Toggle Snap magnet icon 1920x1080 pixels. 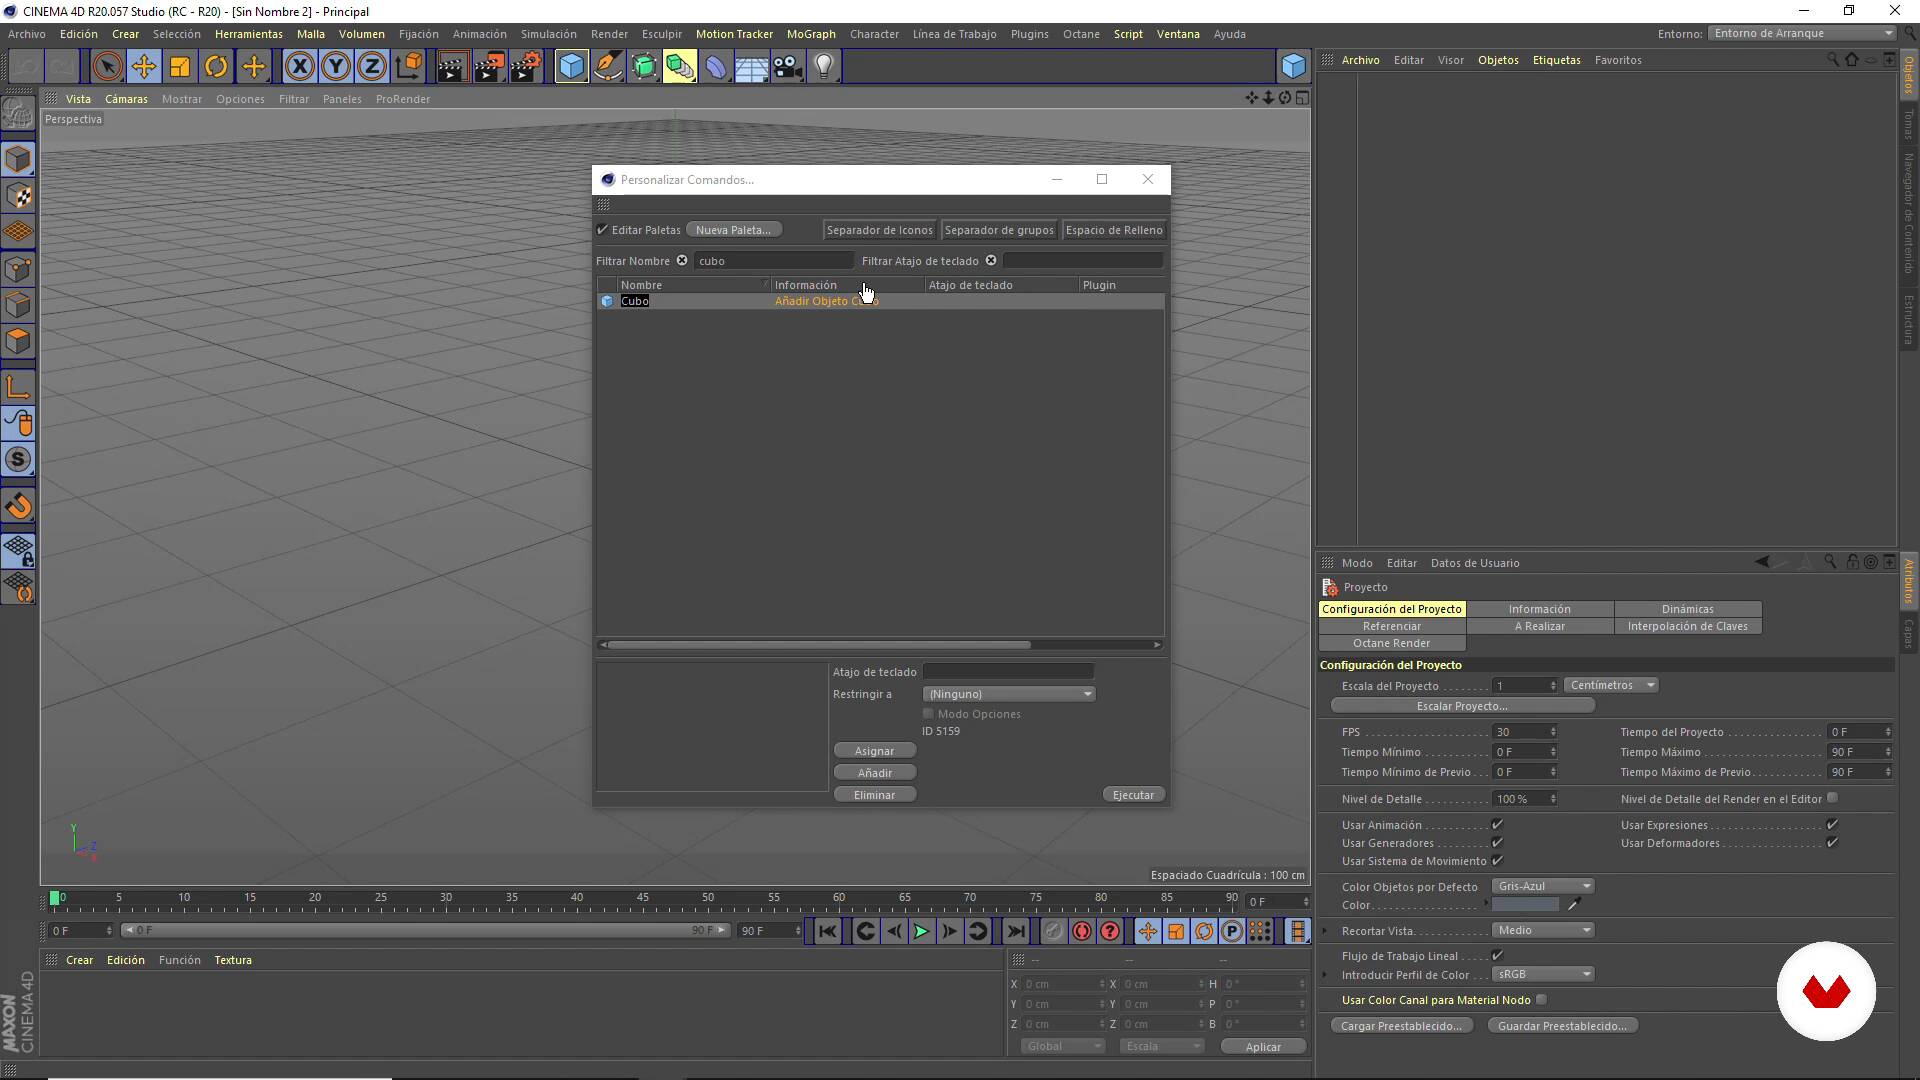18,506
